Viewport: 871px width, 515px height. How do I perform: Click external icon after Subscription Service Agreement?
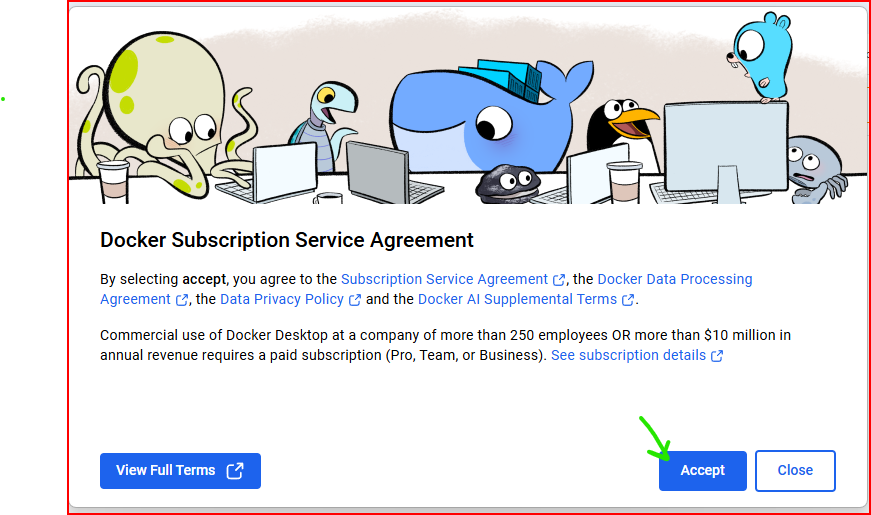coord(559,279)
